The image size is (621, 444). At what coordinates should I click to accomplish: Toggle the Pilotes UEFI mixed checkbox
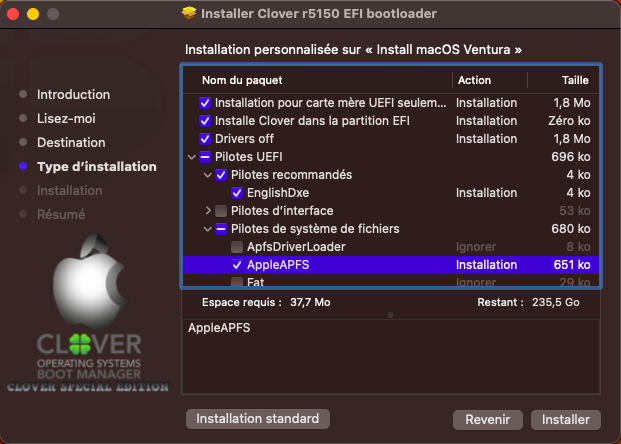[205, 157]
